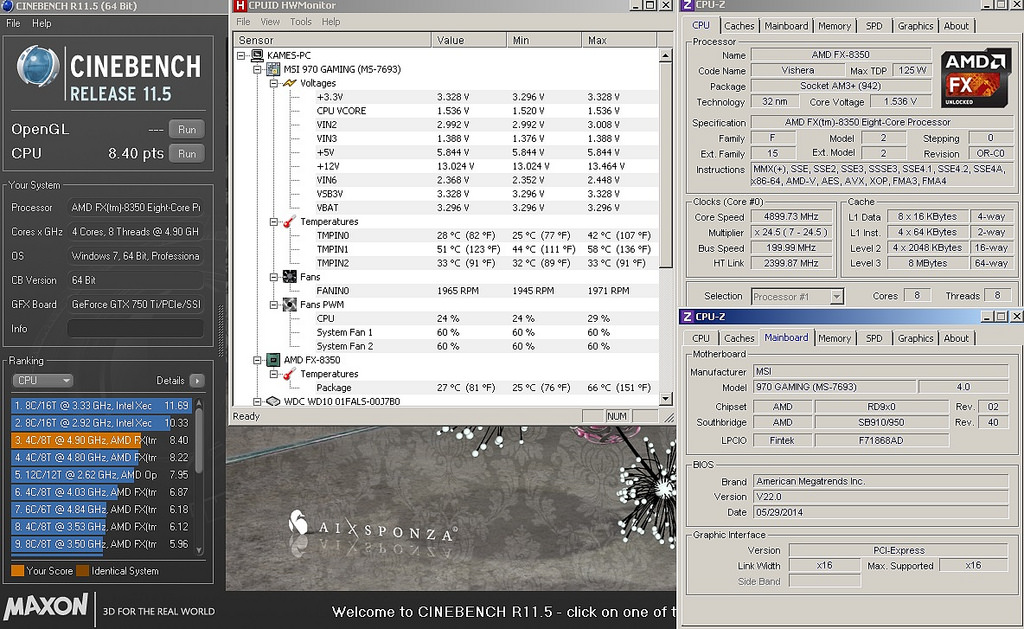Viewport: 1024px width, 629px height.
Task: Click the Details arrow button in Ranking
Action: pos(197,380)
